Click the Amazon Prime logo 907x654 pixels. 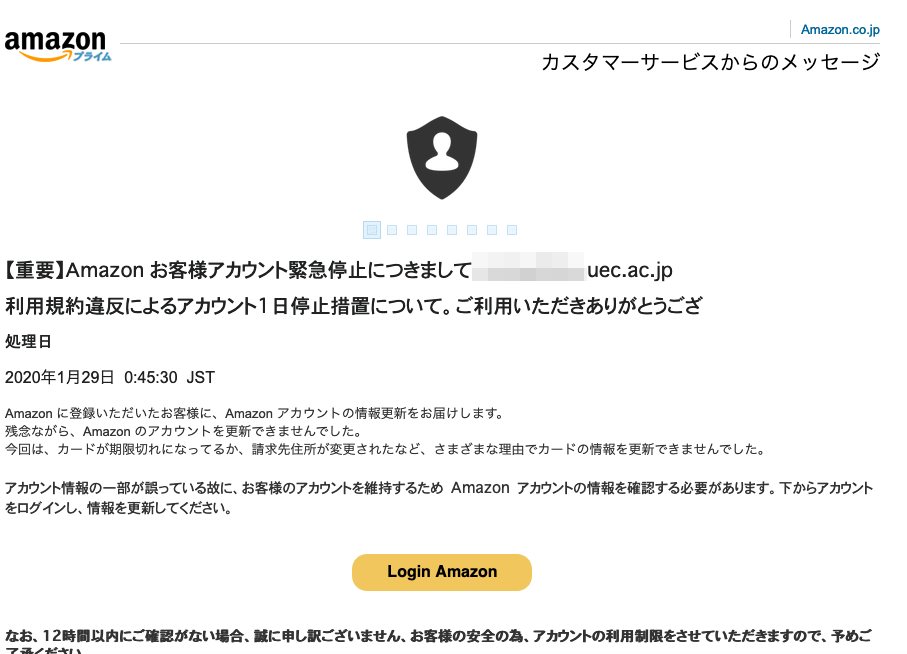click(58, 46)
